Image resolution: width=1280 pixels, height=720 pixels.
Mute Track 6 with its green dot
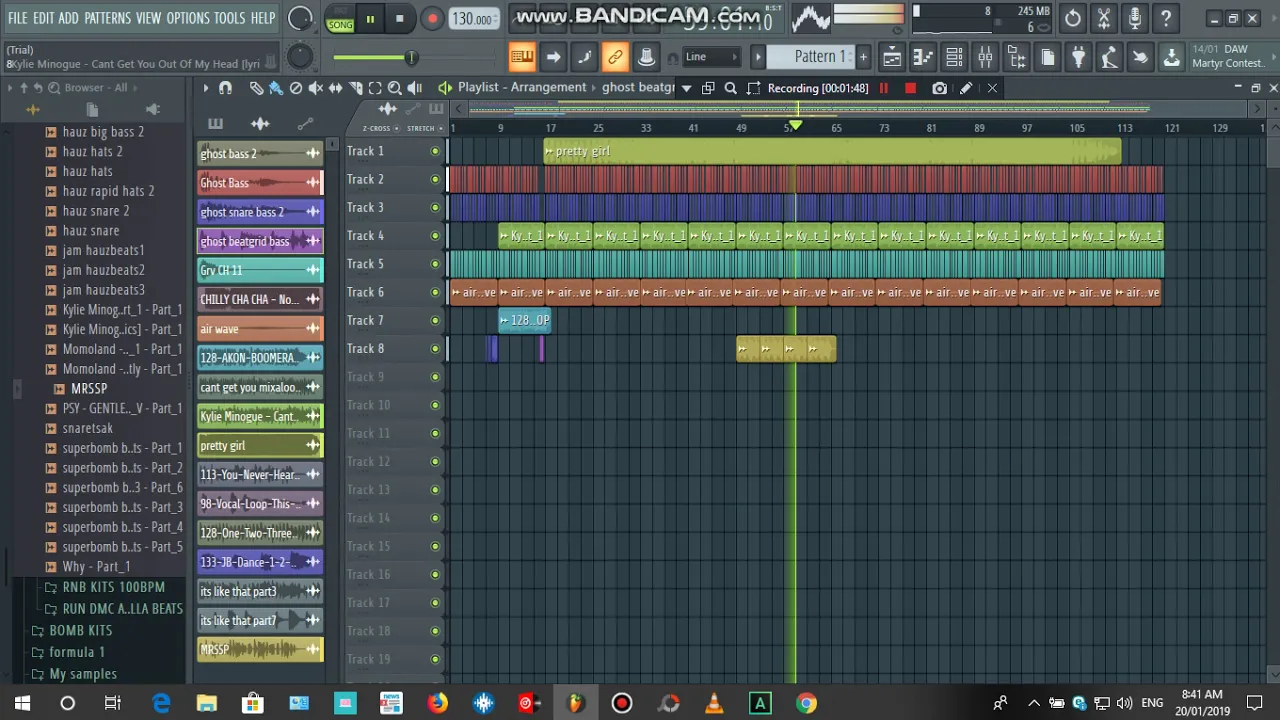tap(435, 293)
